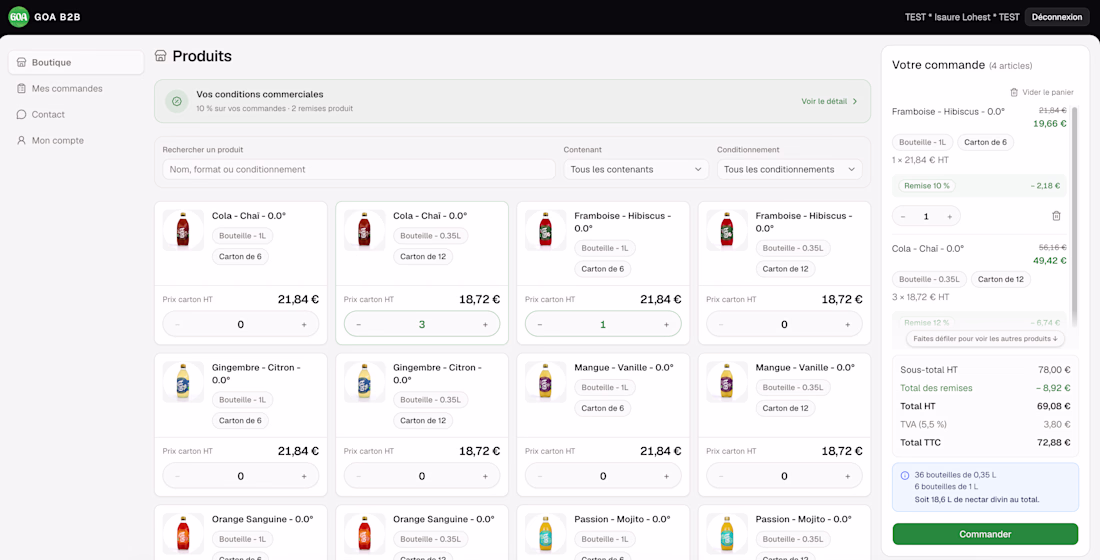
Task: Click the Déconnexion button
Action: 1057,17
